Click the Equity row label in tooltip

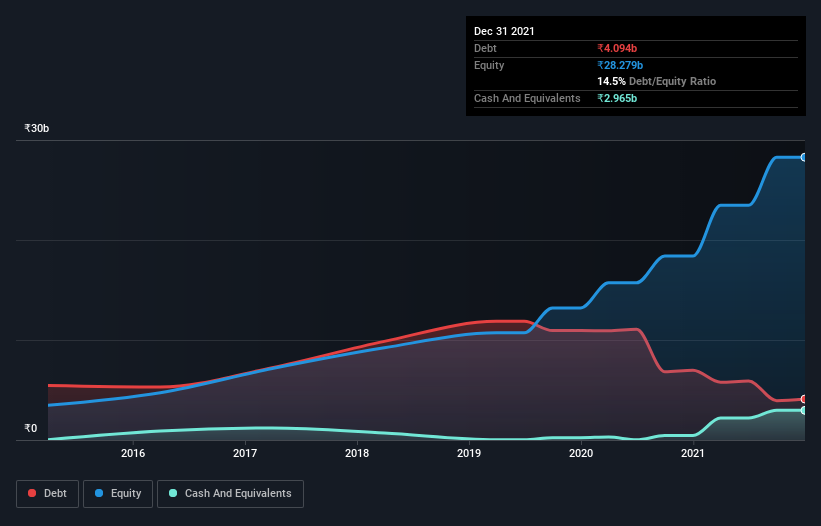click(x=489, y=65)
